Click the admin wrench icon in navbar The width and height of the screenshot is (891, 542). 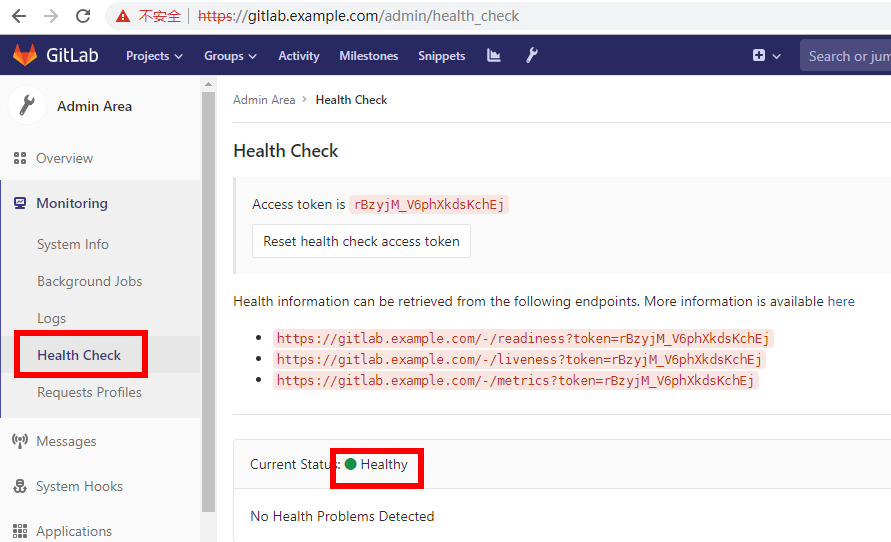531,55
